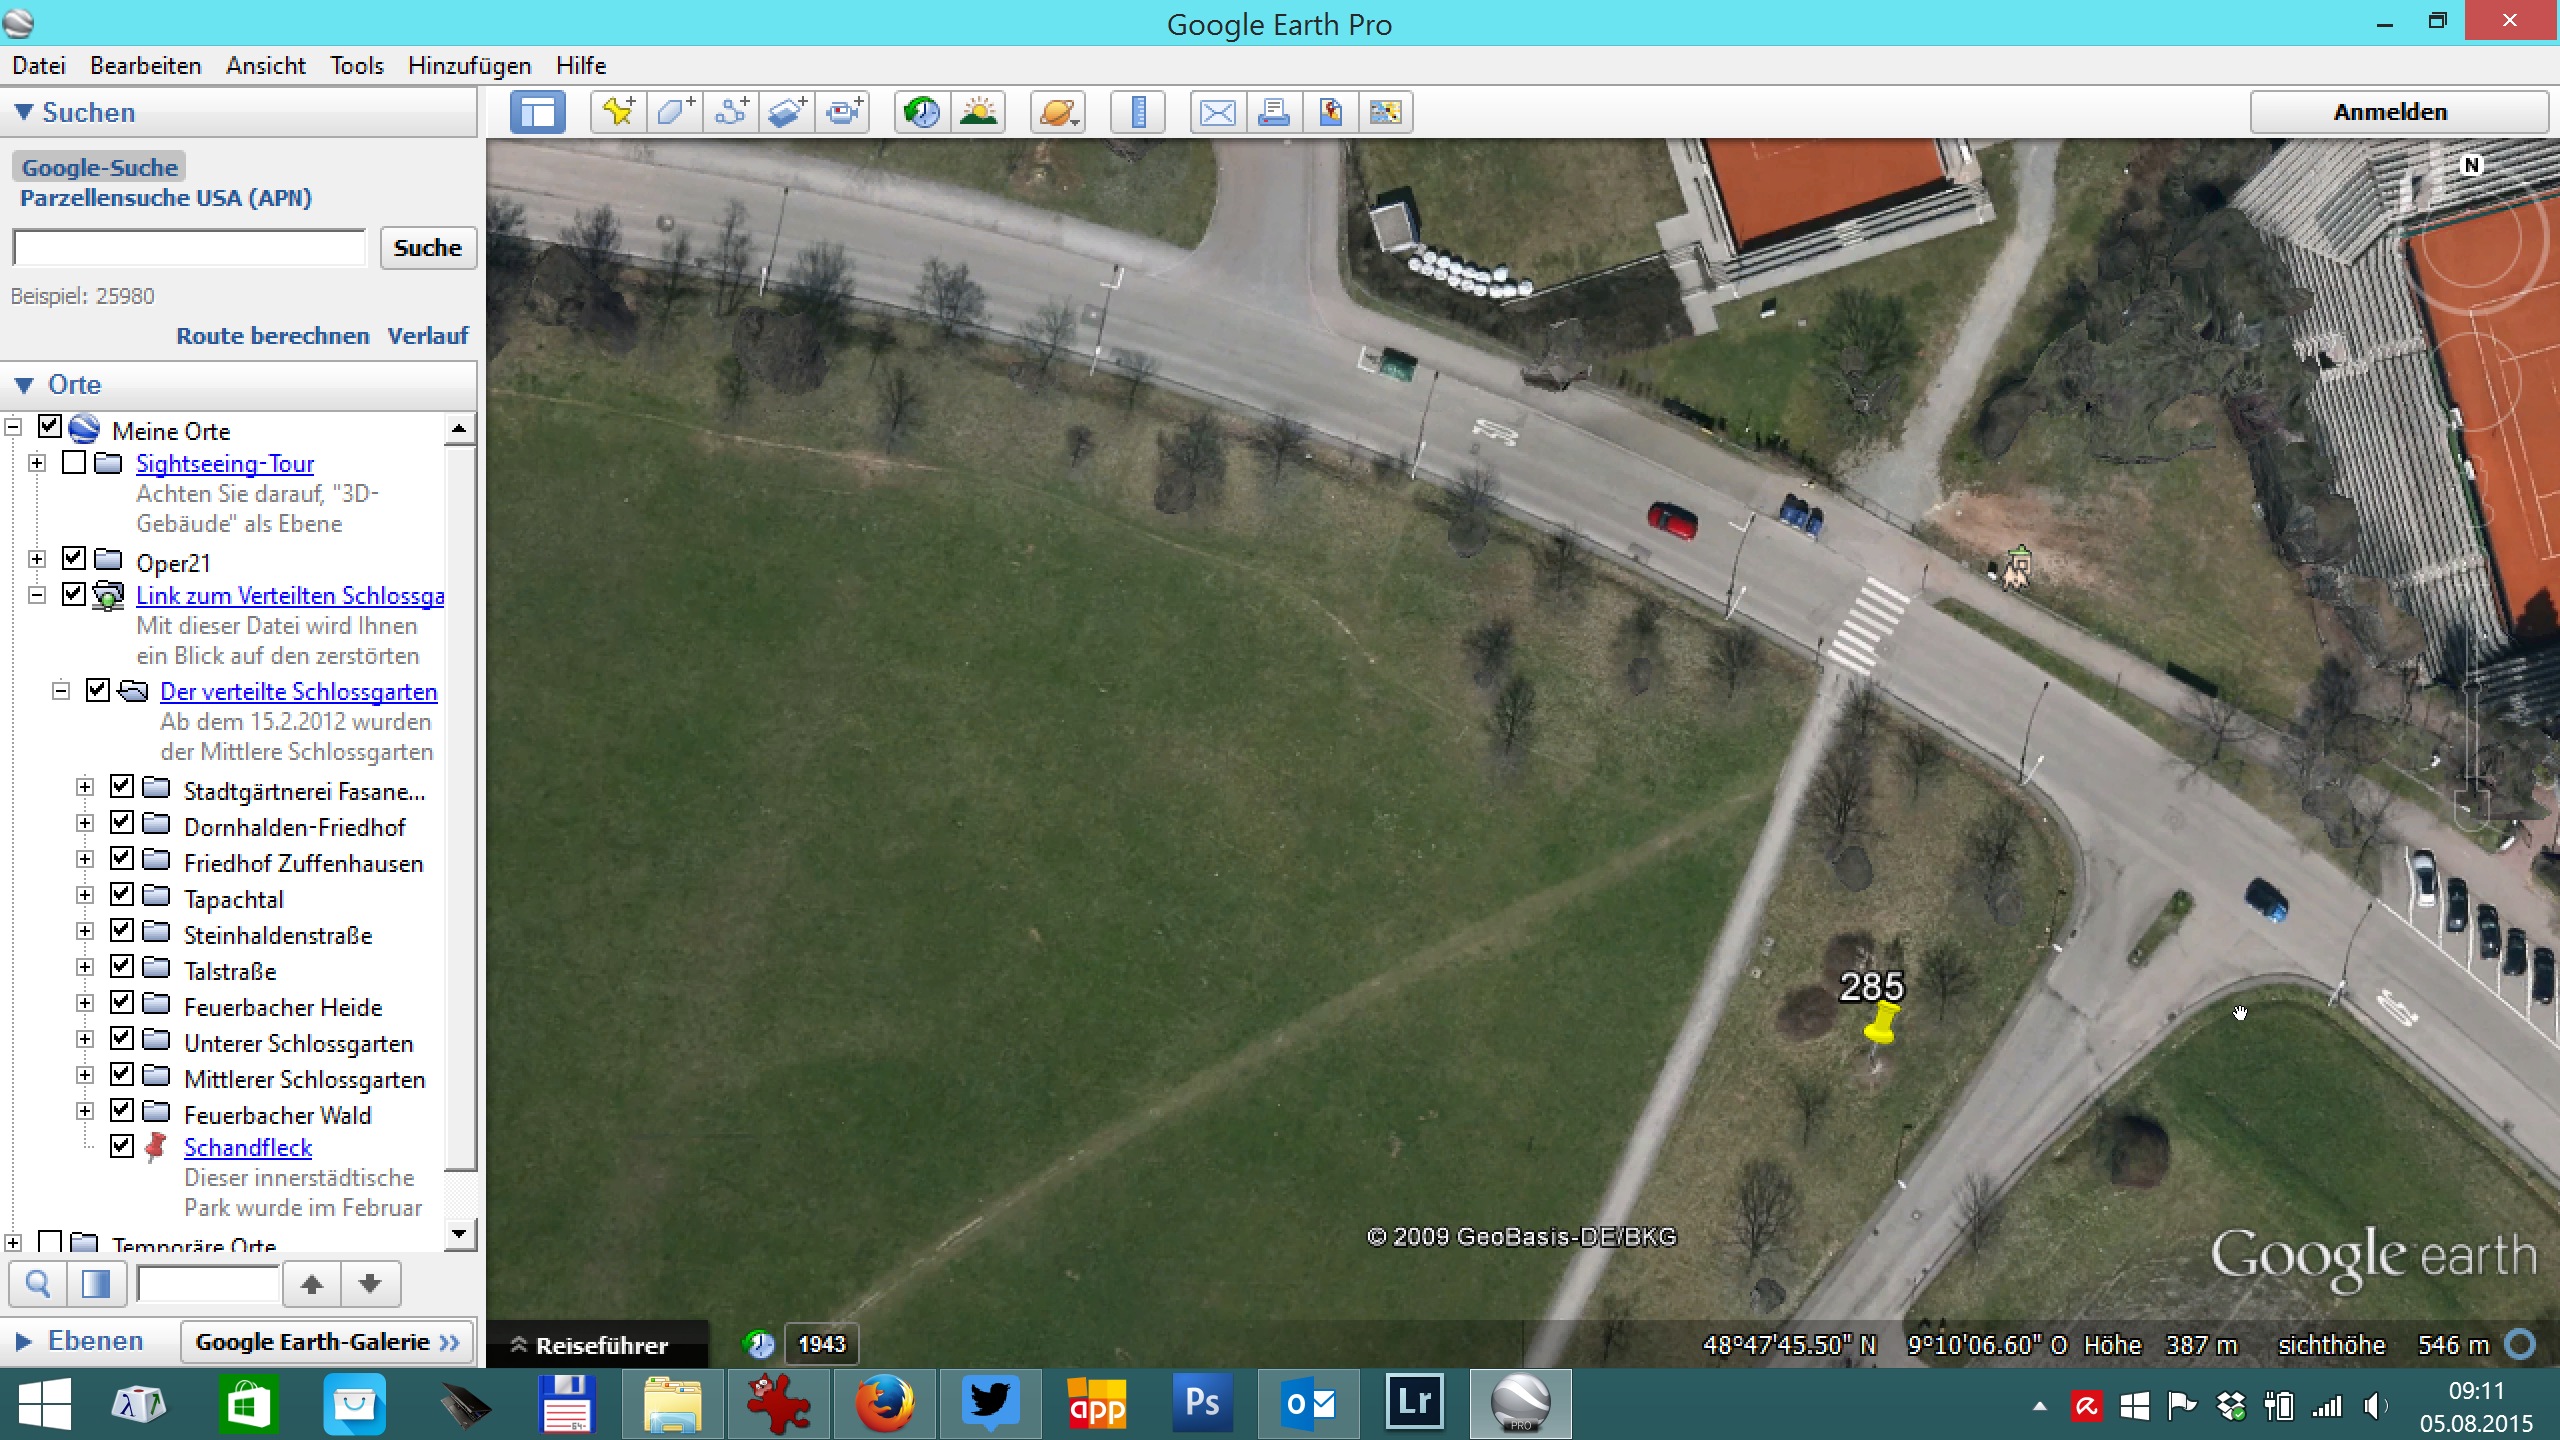Select the ruler measurement tool
The image size is (2560, 1440).
[1138, 112]
